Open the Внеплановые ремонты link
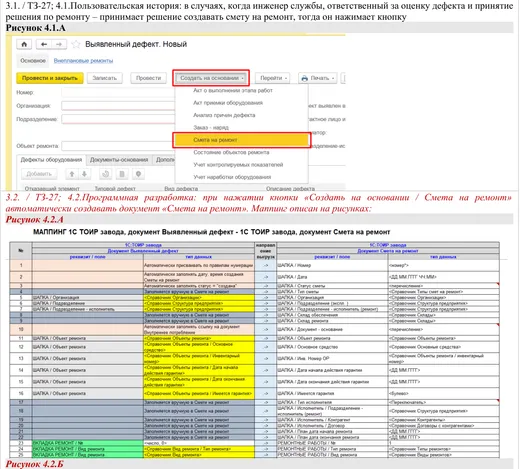The image size is (520, 469). coord(83,61)
